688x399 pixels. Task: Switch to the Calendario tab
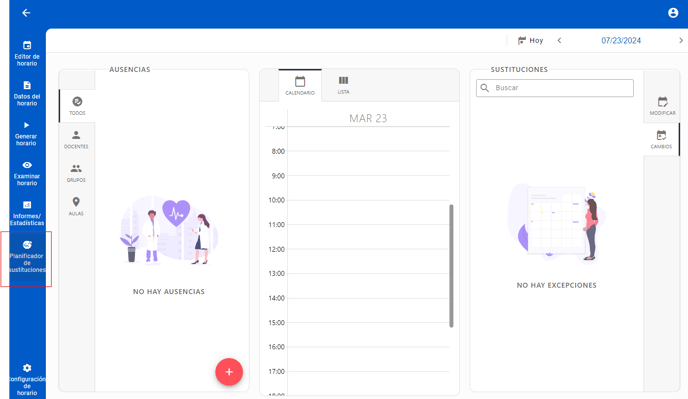[300, 86]
